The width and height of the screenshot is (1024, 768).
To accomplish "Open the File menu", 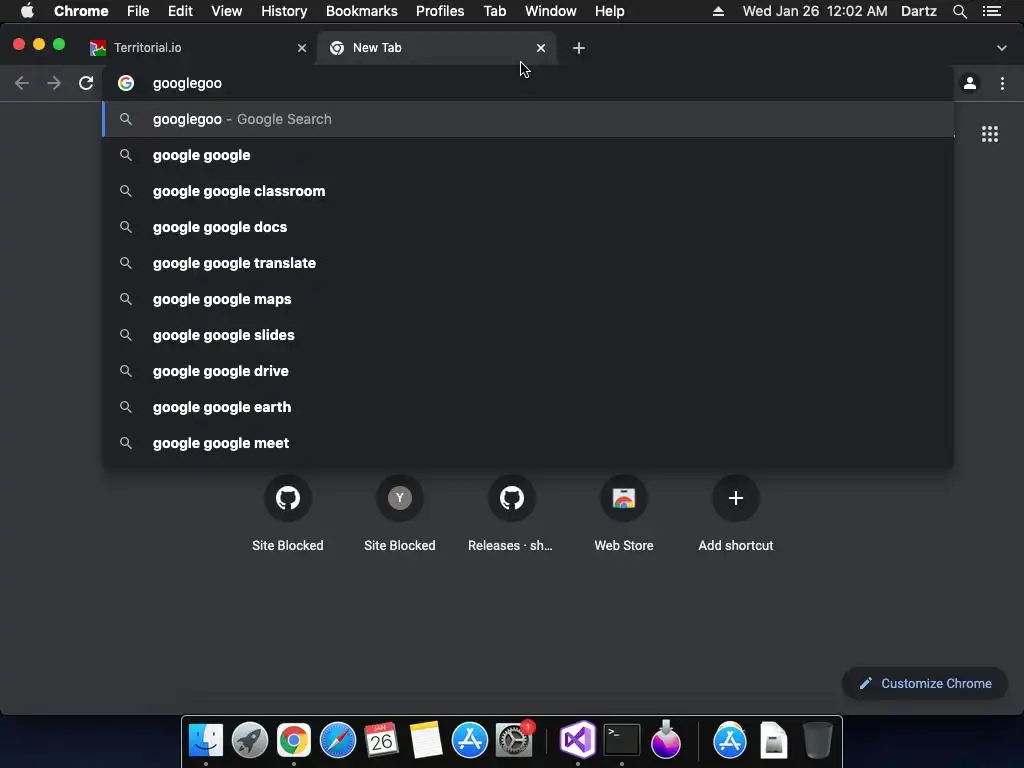I will 138,11.
